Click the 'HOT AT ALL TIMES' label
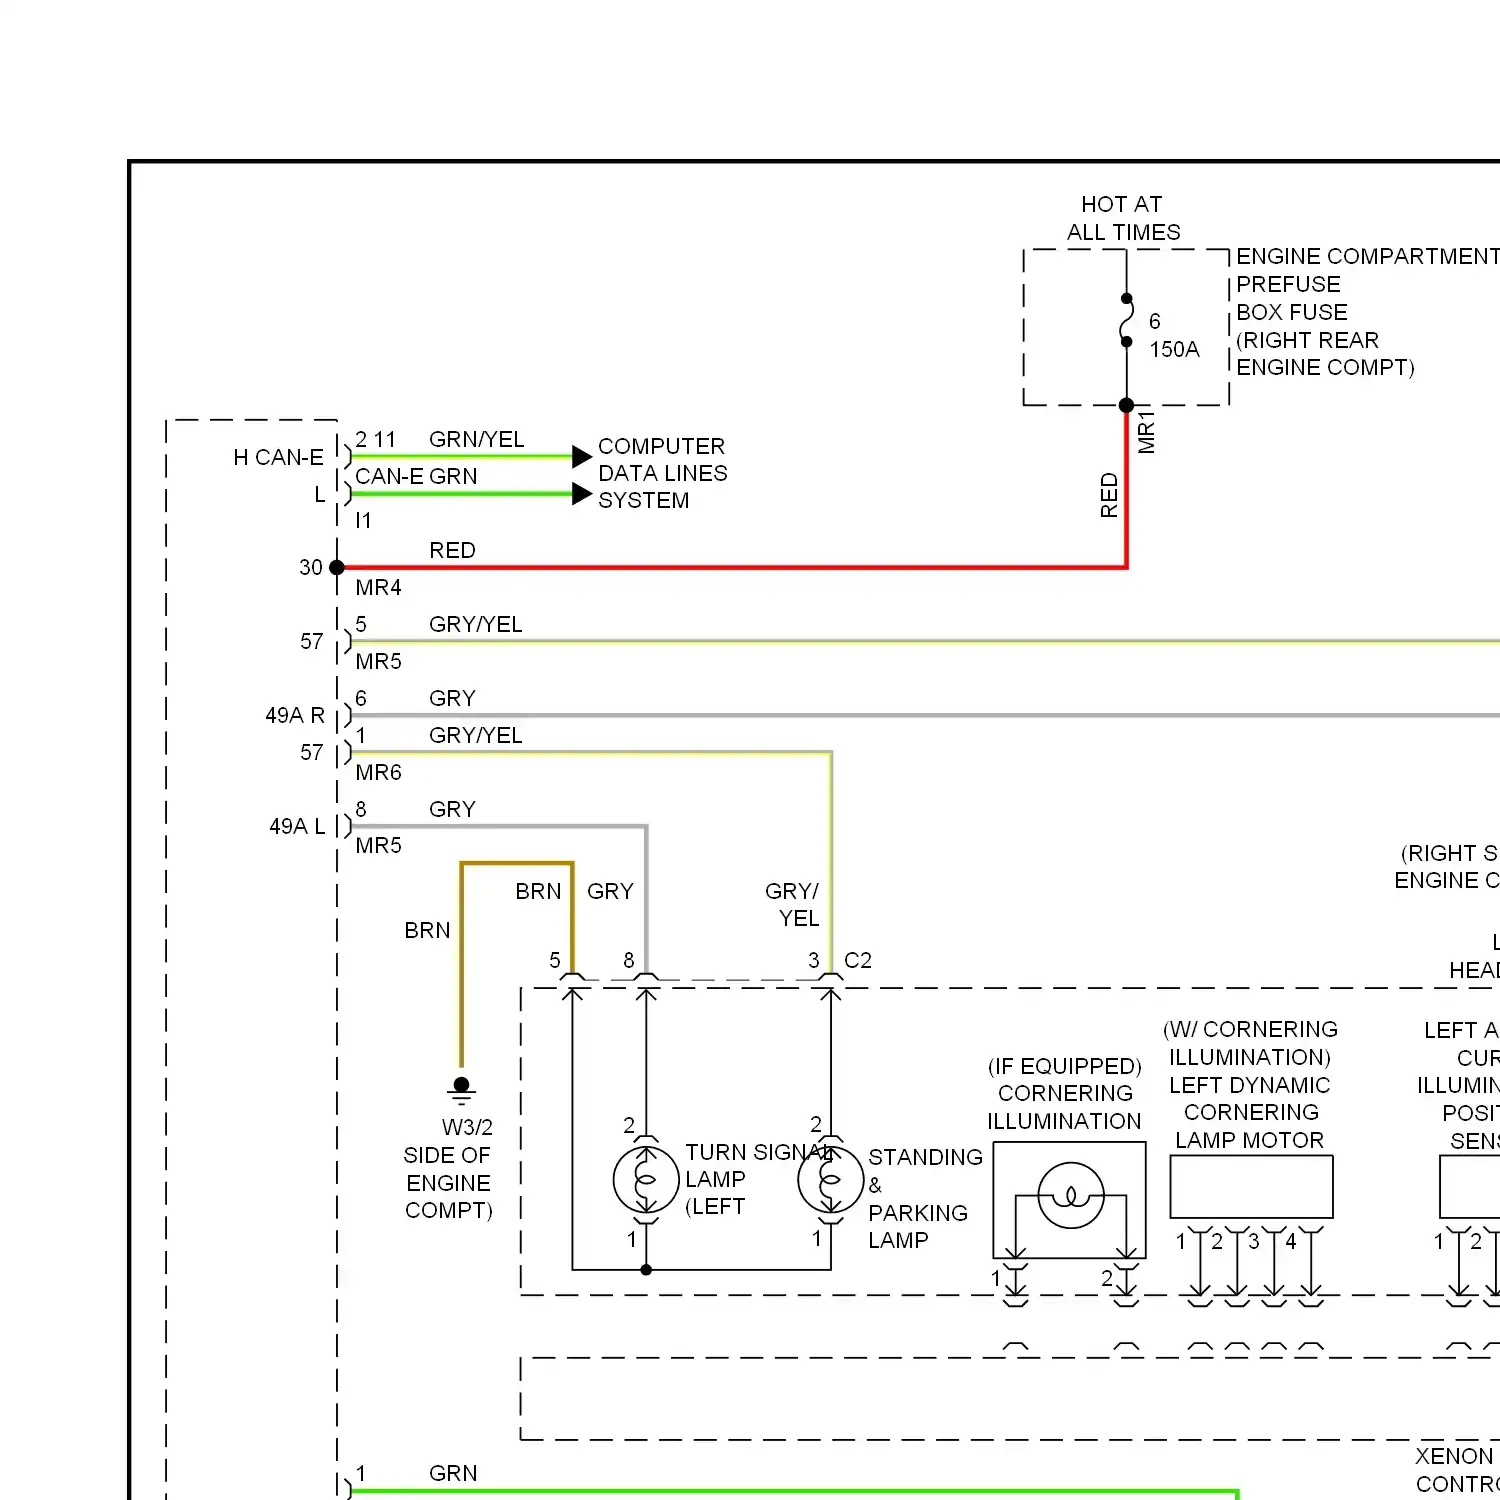Image resolution: width=1500 pixels, height=1500 pixels. (1123, 218)
